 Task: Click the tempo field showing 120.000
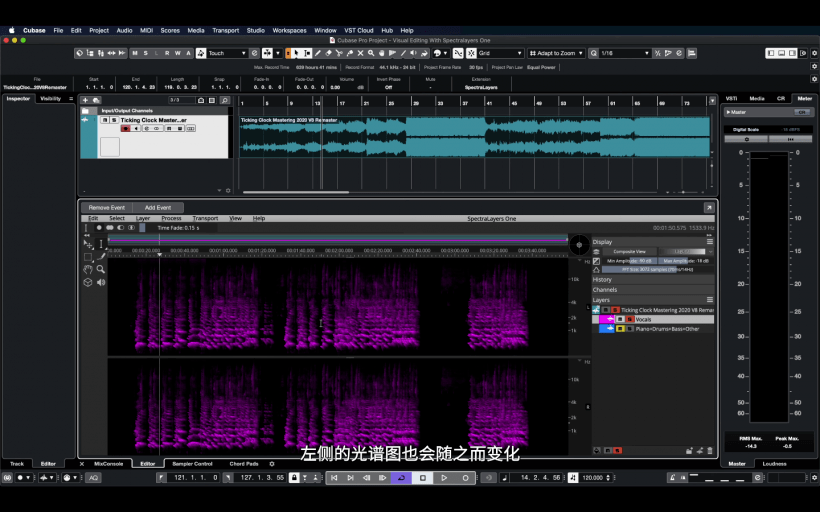coord(593,477)
